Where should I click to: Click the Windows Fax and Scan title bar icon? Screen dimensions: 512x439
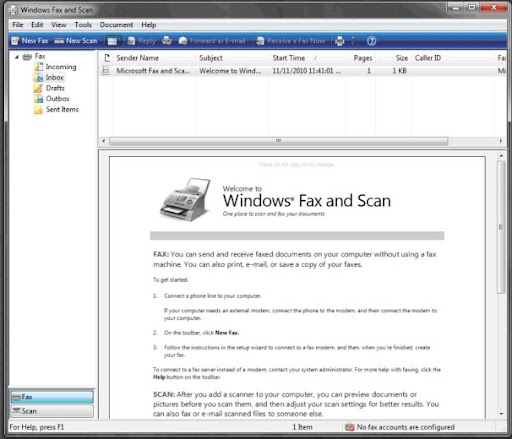[x=14, y=10]
